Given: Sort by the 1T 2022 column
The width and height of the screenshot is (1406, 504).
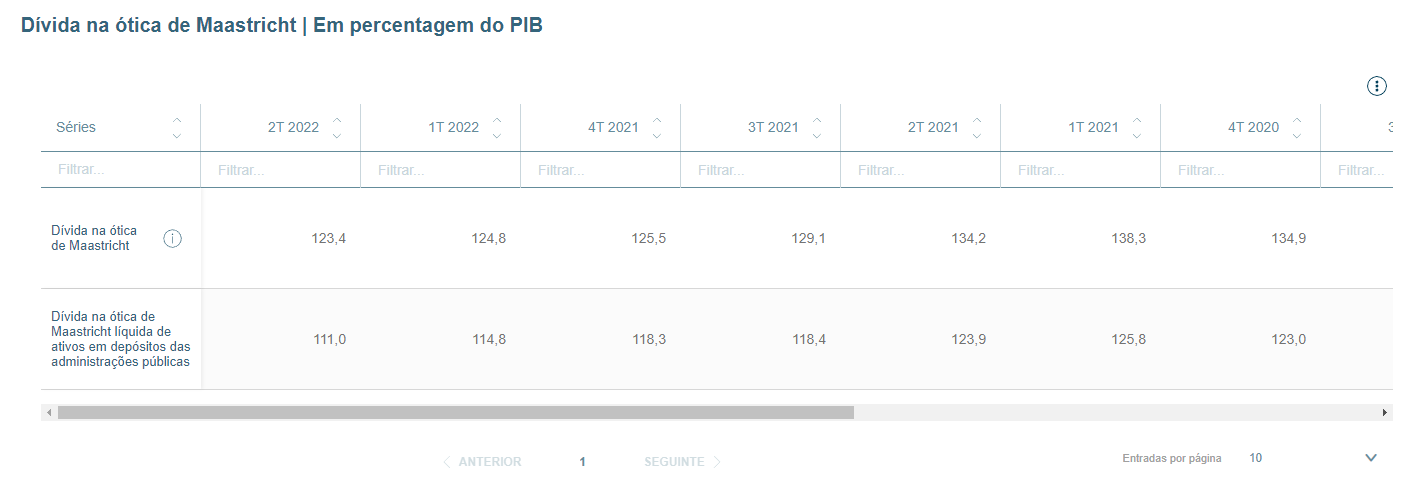Looking at the screenshot, I should click(497, 127).
